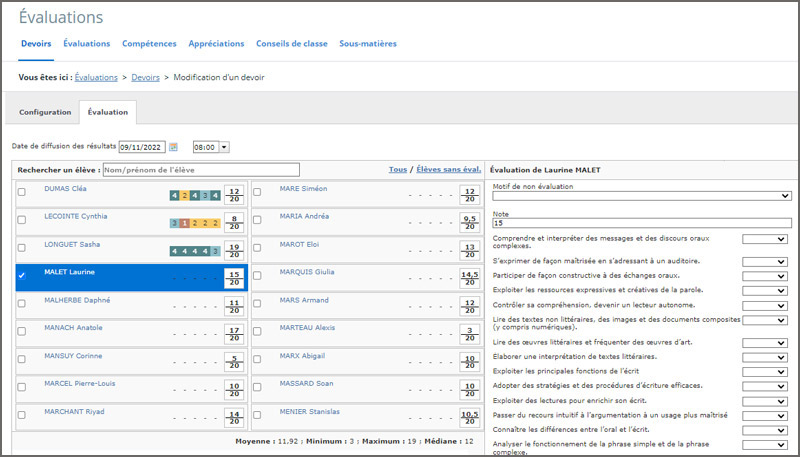Open the calendar date picker icon
This screenshot has height=457, width=800.
click(x=173, y=147)
